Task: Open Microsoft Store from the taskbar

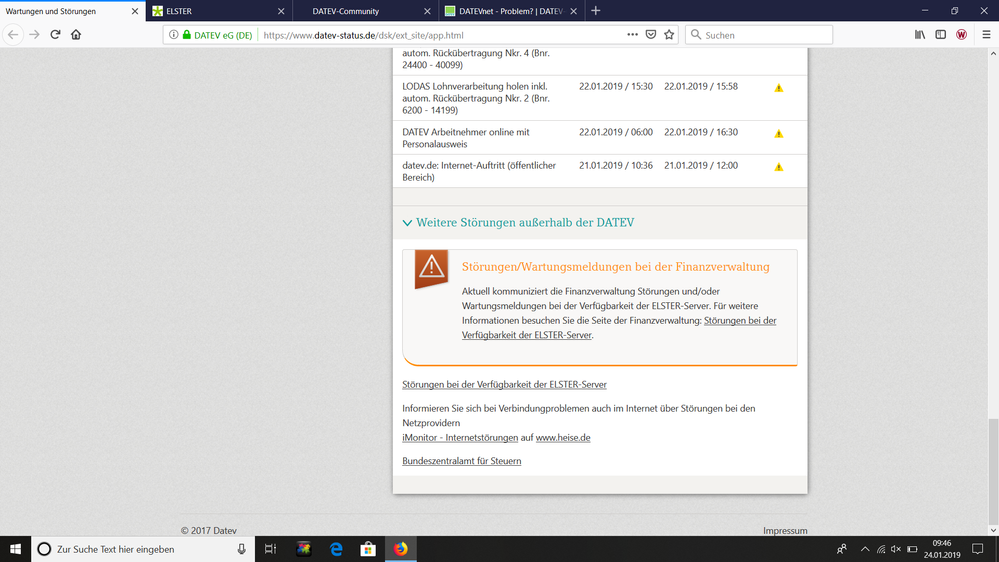Action: click(368, 549)
